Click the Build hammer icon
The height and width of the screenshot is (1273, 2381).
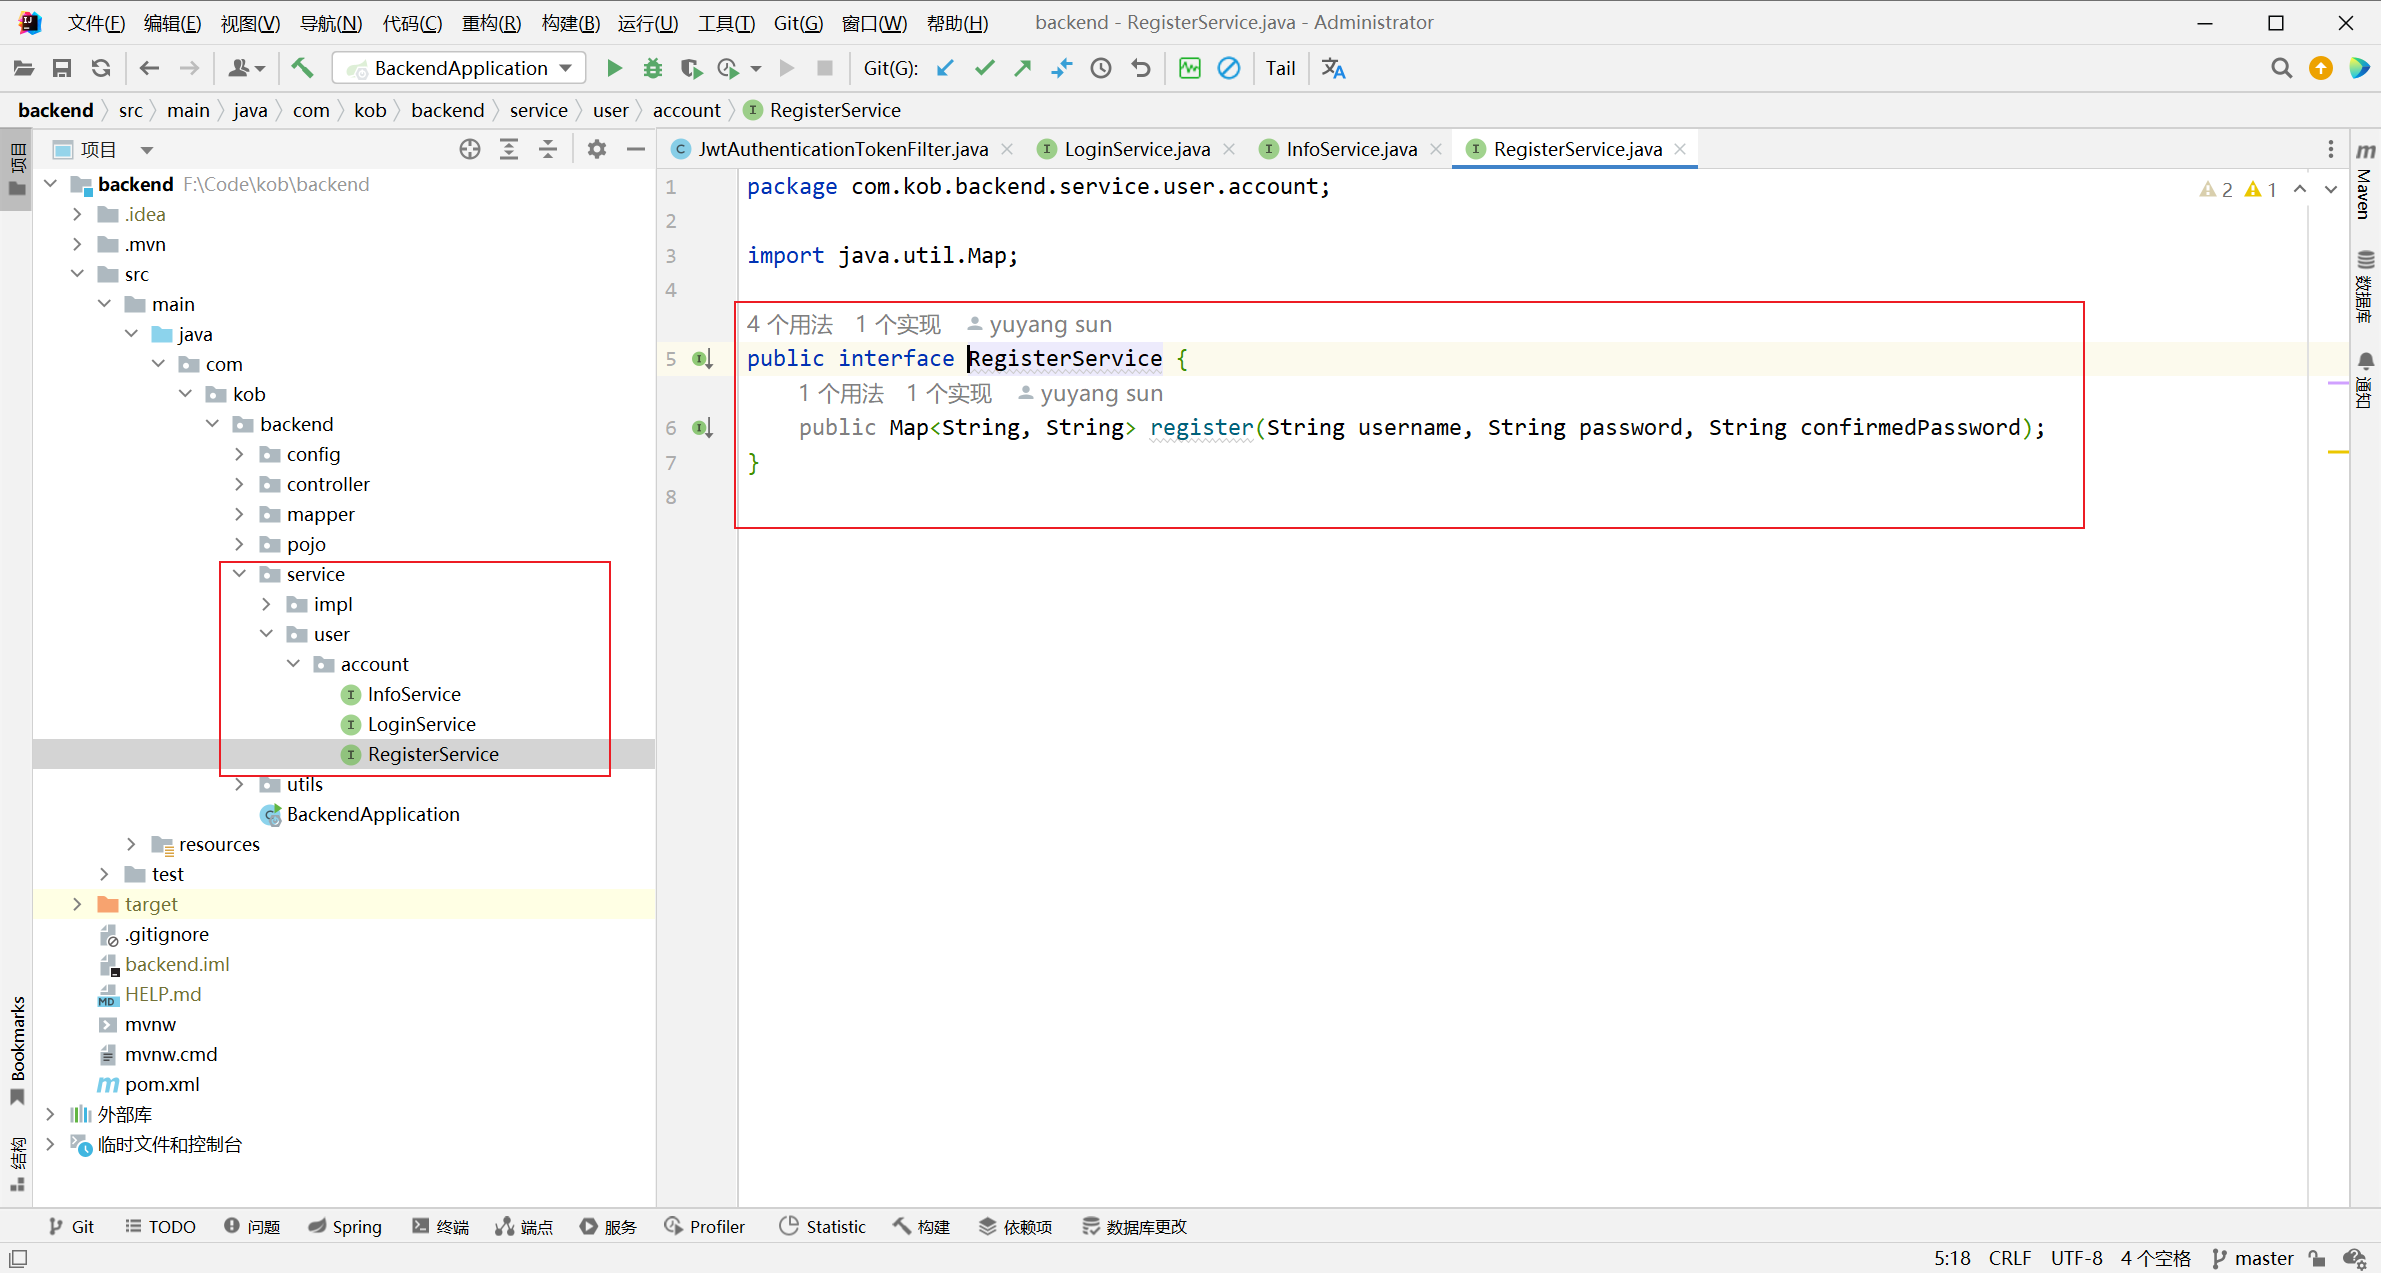(302, 68)
